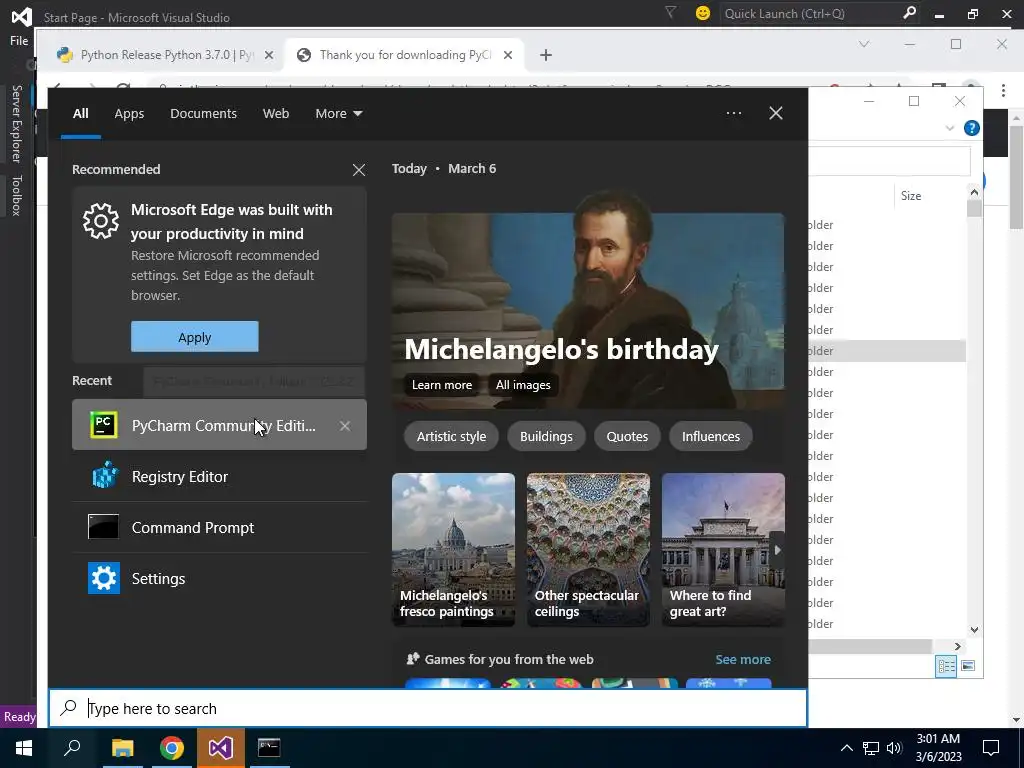Expand the More filter dropdown
The width and height of the screenshot is (1024, 768).
[x=338, y=114]
